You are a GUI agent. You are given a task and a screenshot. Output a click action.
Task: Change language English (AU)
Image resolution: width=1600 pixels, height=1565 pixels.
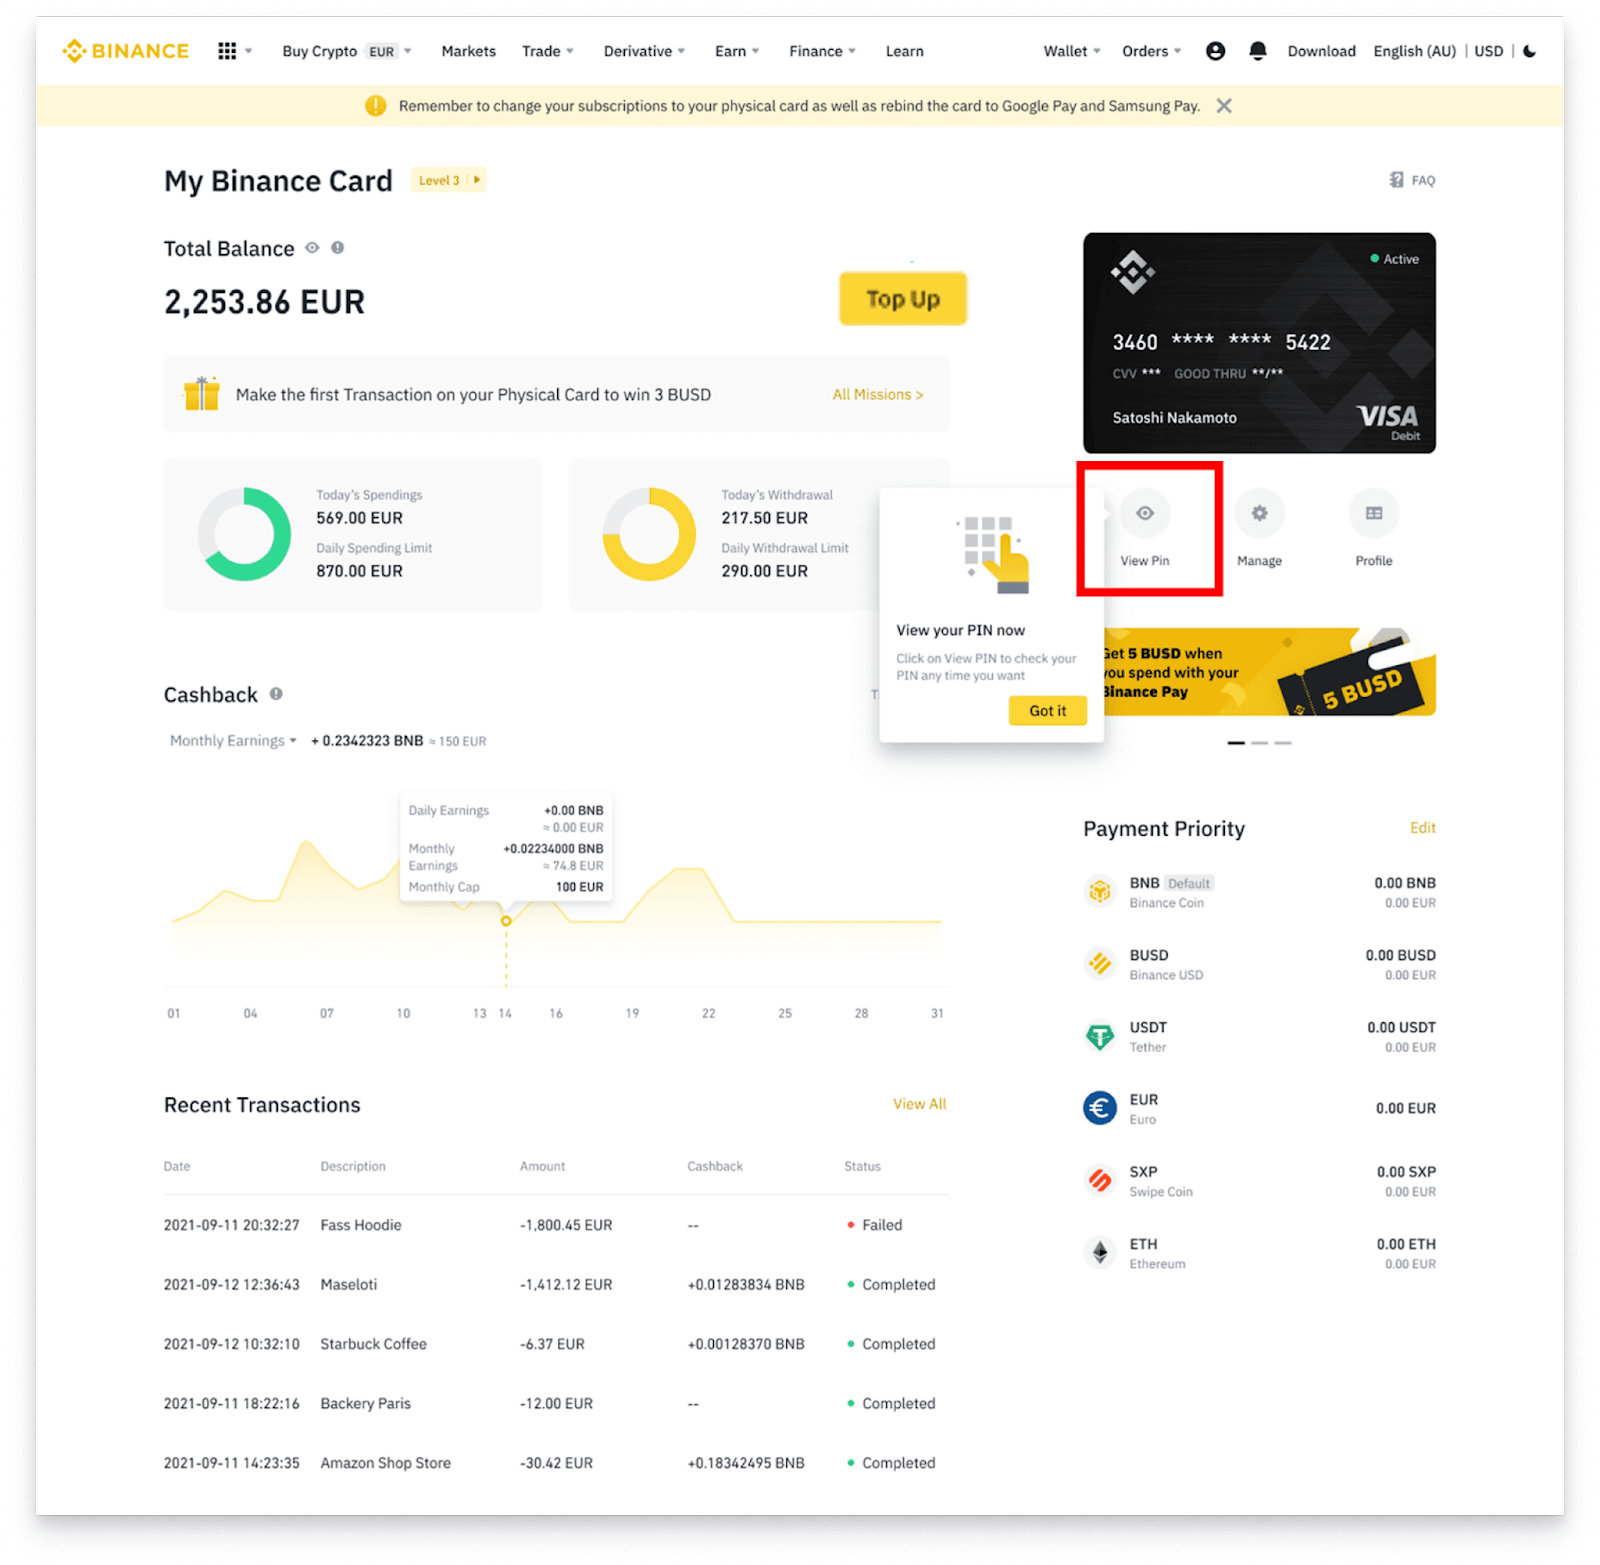tap(1415, 51)
